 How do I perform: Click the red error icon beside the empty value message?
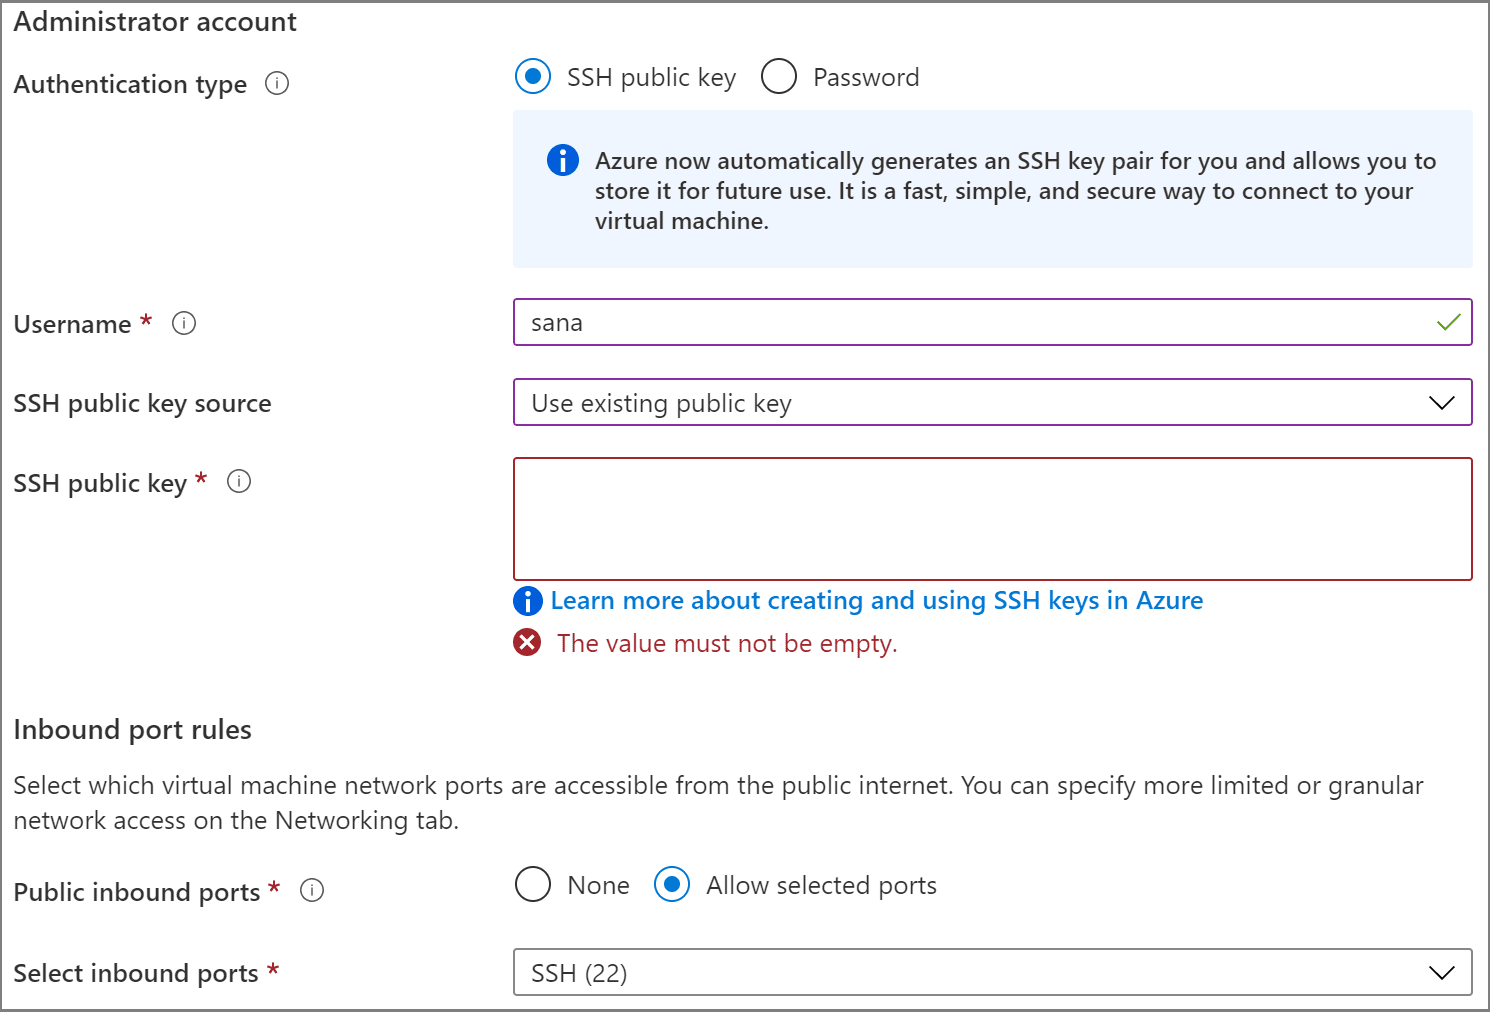pos(528,642)
